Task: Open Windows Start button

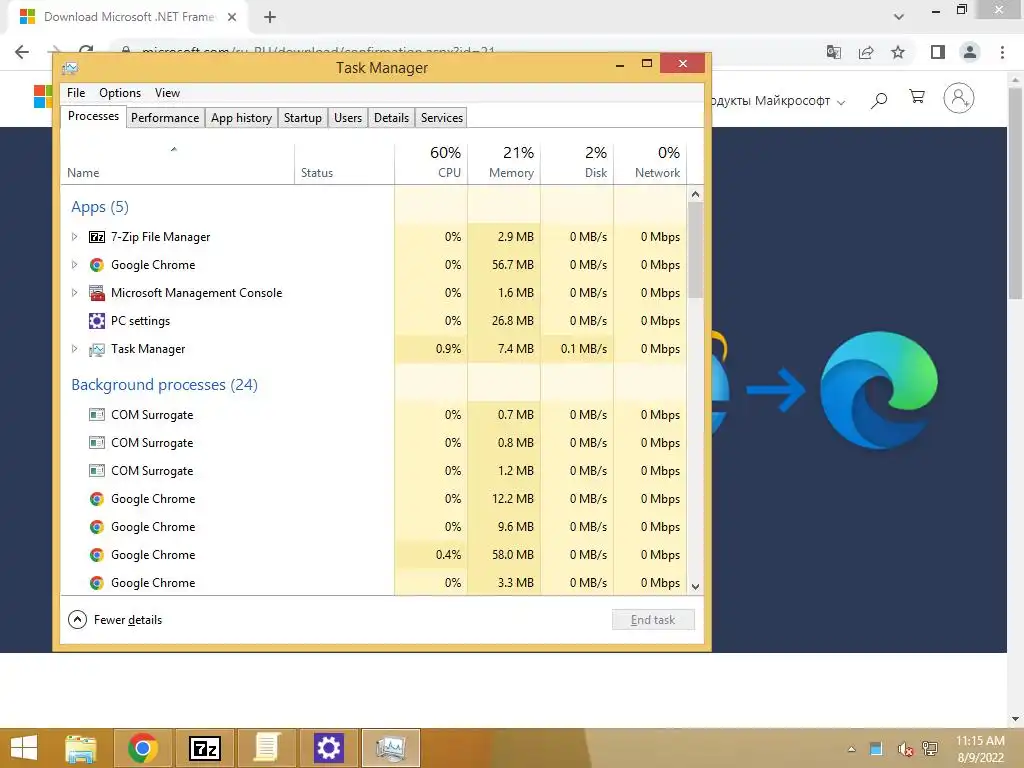Action: (x=24, y=748)
